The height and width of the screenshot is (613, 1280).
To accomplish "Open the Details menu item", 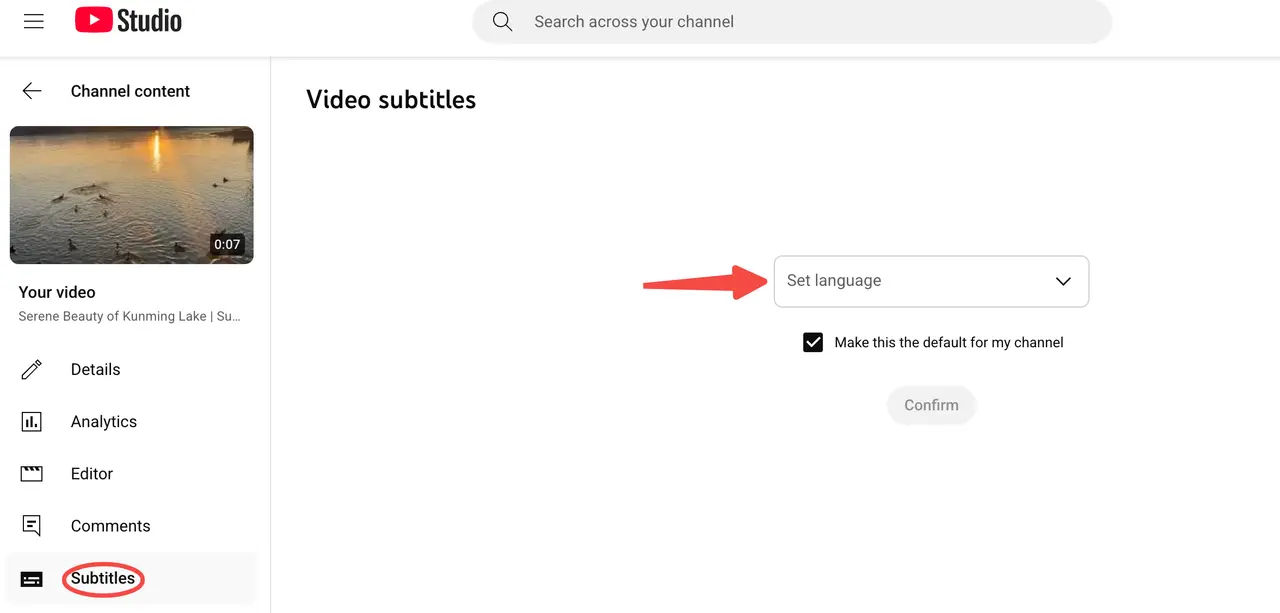I will (x=95, y=370).
